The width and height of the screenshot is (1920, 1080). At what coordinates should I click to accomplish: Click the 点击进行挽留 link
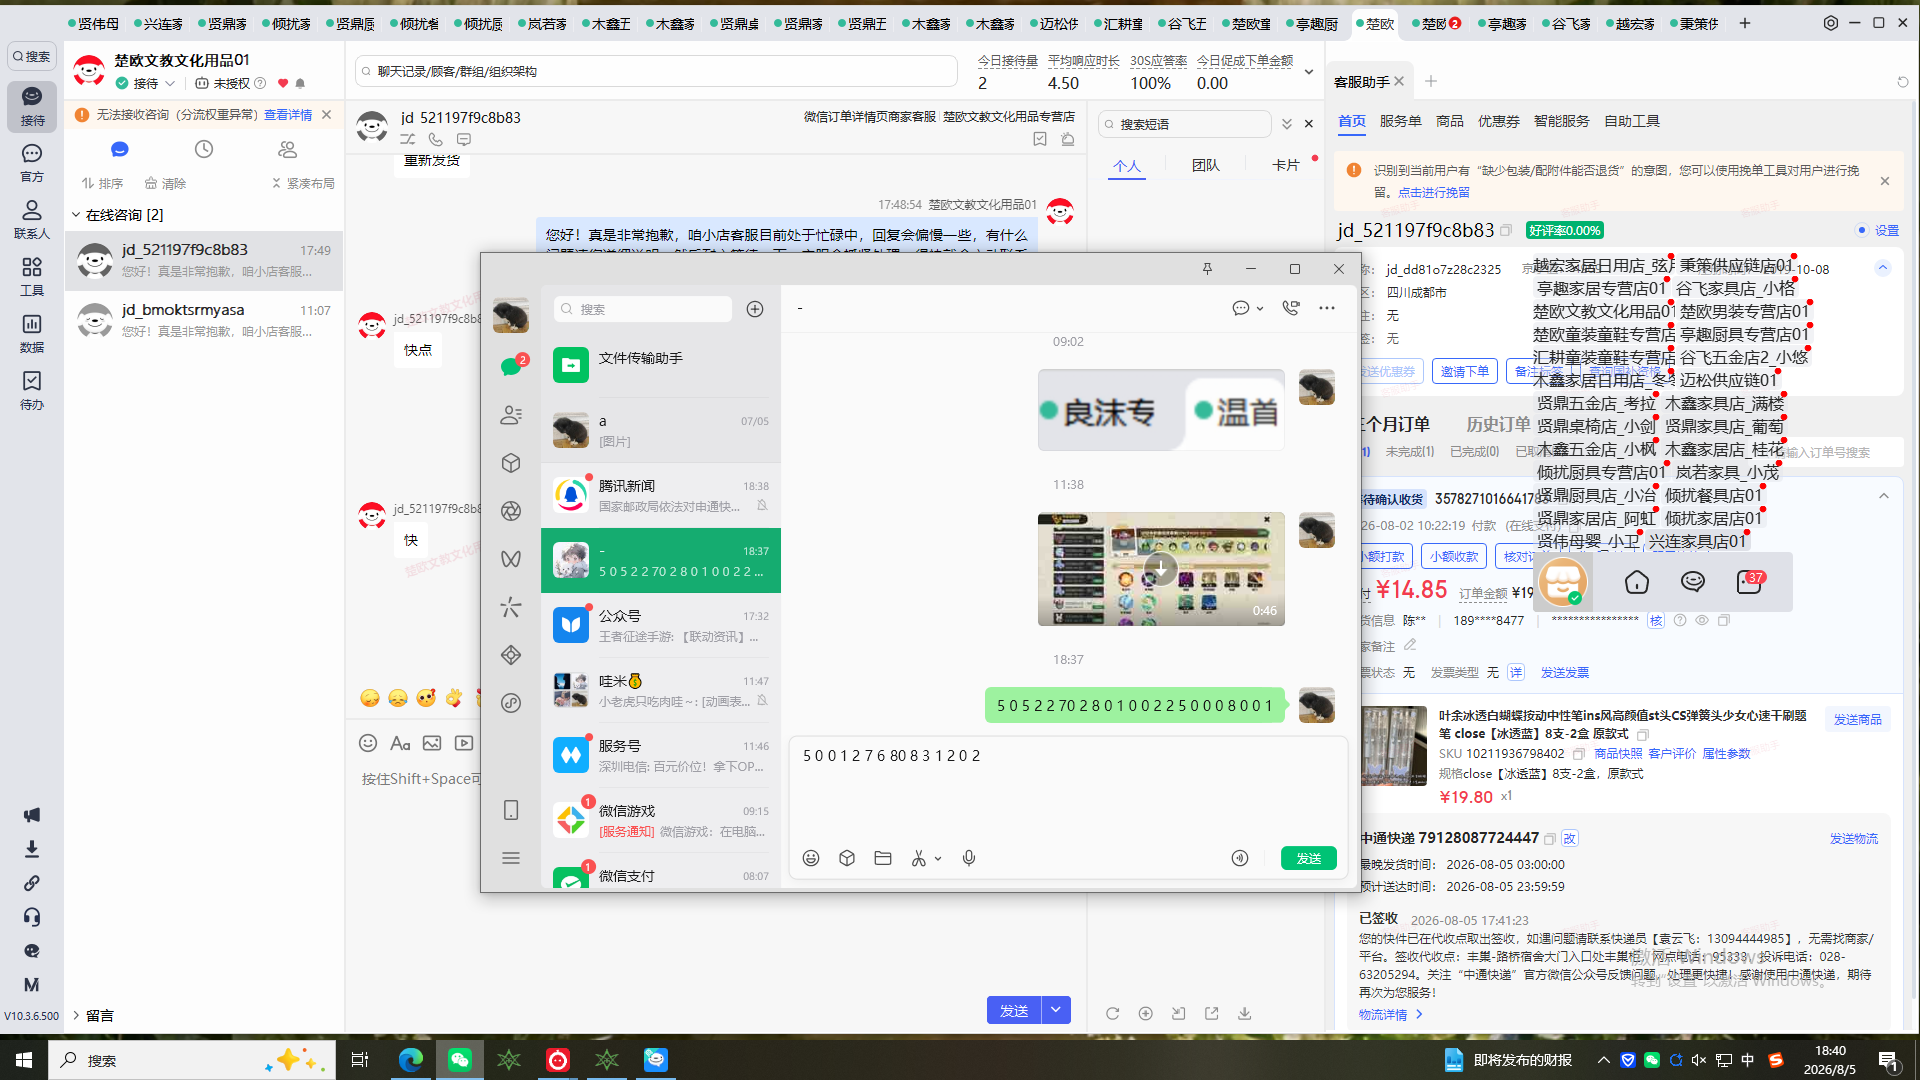[x=1434, y=192]
